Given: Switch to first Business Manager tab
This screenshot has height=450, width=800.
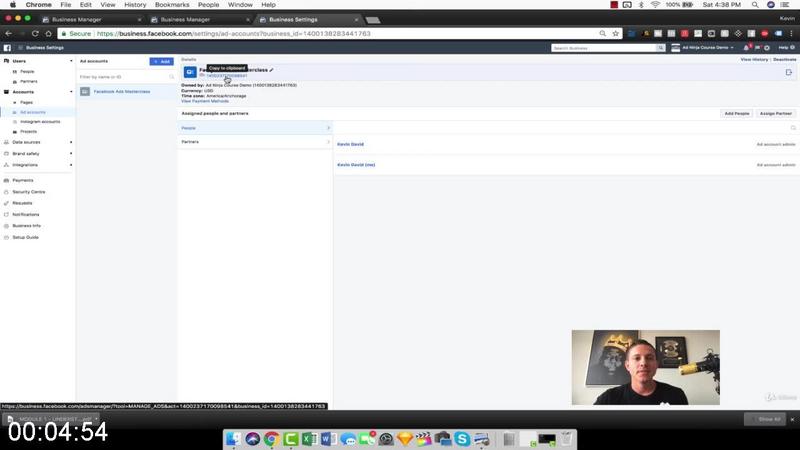Looking at the screenshot, I should 92,19.
